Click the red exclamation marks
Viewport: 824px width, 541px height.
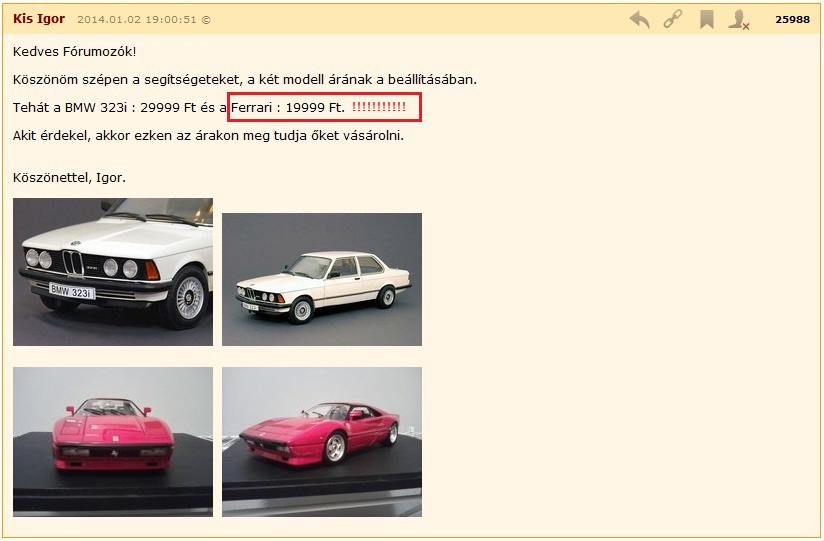point(379,107)
